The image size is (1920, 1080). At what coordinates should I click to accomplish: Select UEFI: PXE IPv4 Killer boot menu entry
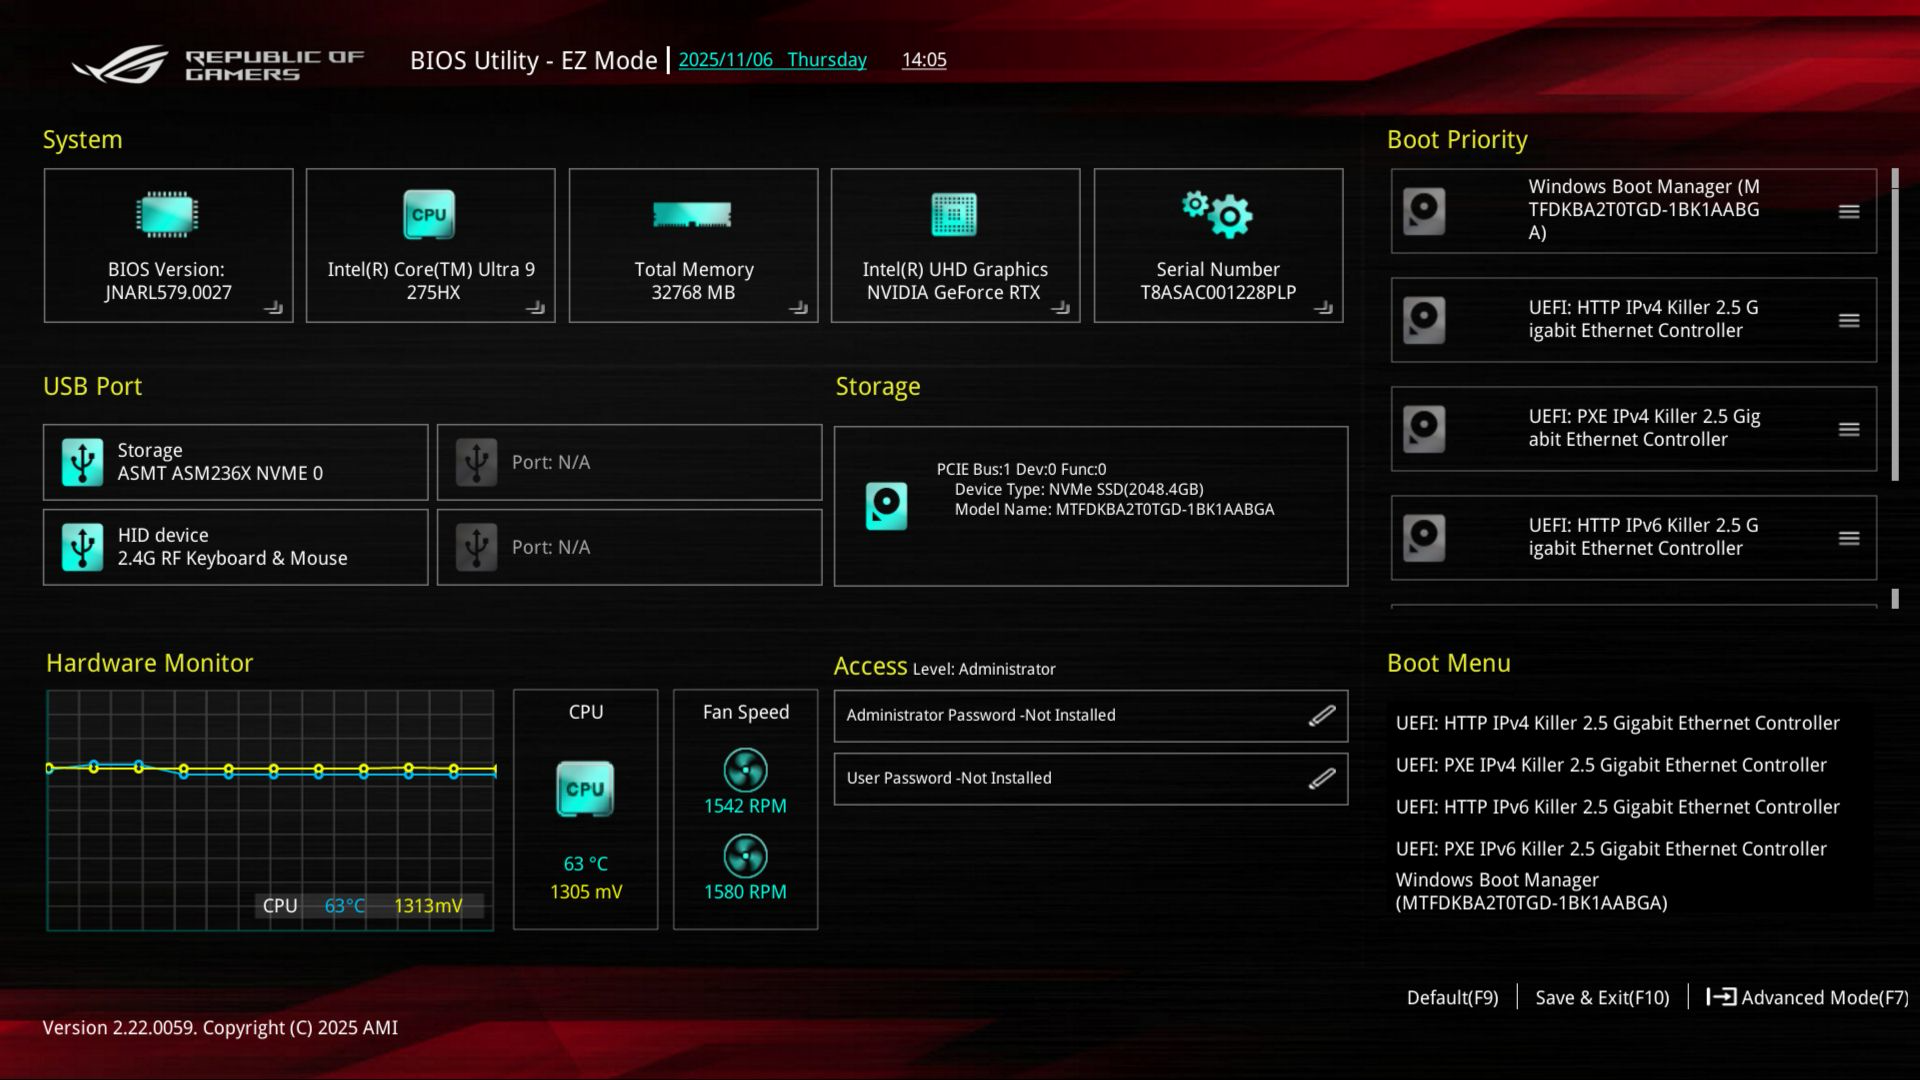coord(1610,765)
